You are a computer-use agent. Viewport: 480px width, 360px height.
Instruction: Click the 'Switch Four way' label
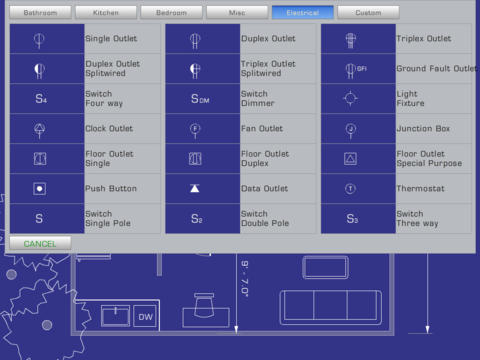point(104,98)
